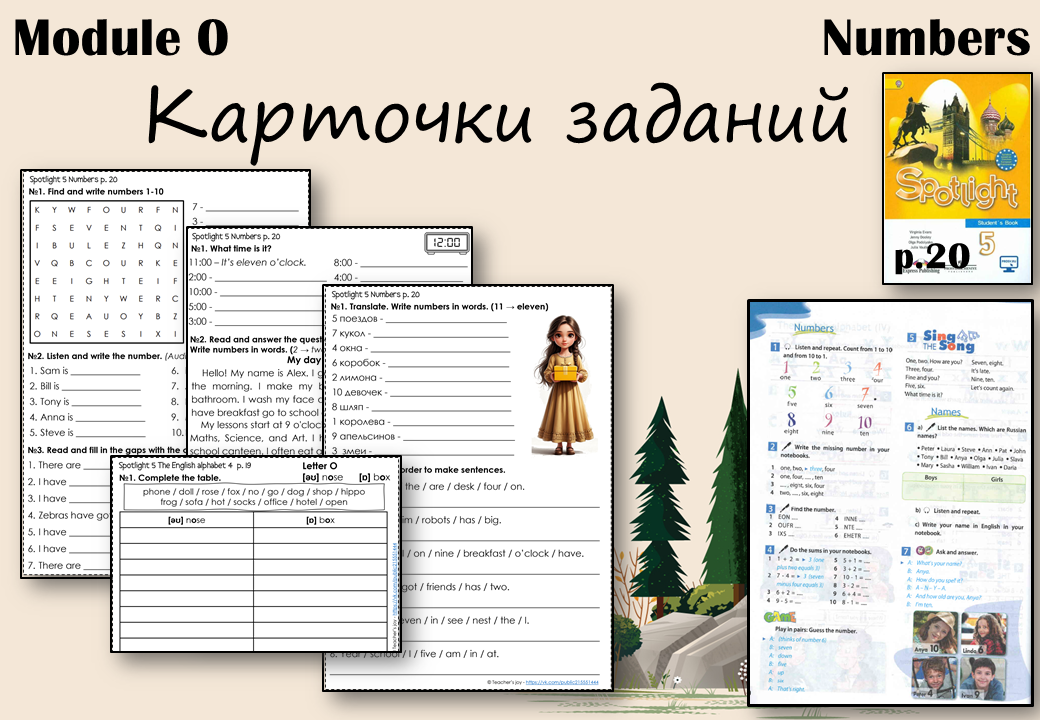Image resolution: width=1040 pixels, height=720 pixels.
Task: Click the Game logo on the textbook page
Action: 779,617
